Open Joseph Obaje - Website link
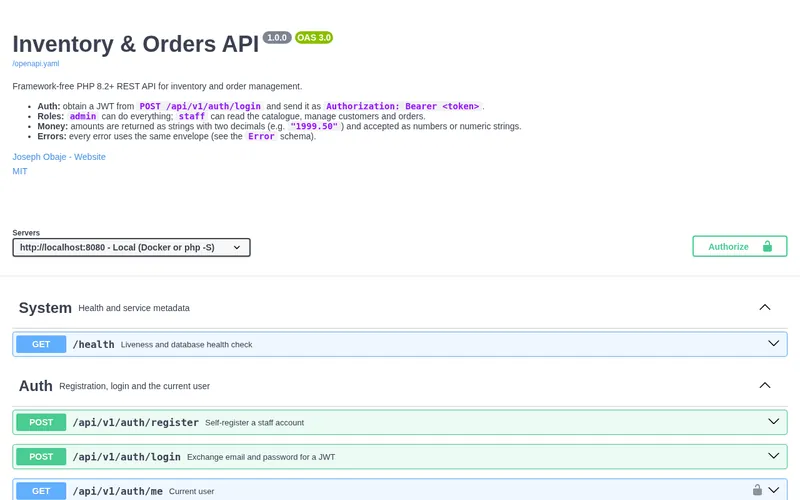Screen dimensions: 800x500 pyautogui.click(x=59, y=157)
